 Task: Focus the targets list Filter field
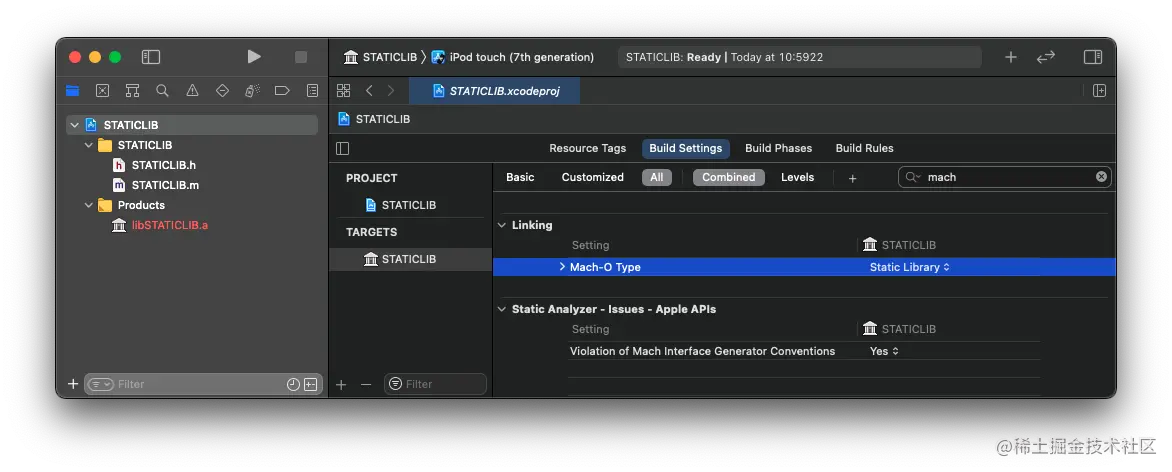(x=436, y=384)
